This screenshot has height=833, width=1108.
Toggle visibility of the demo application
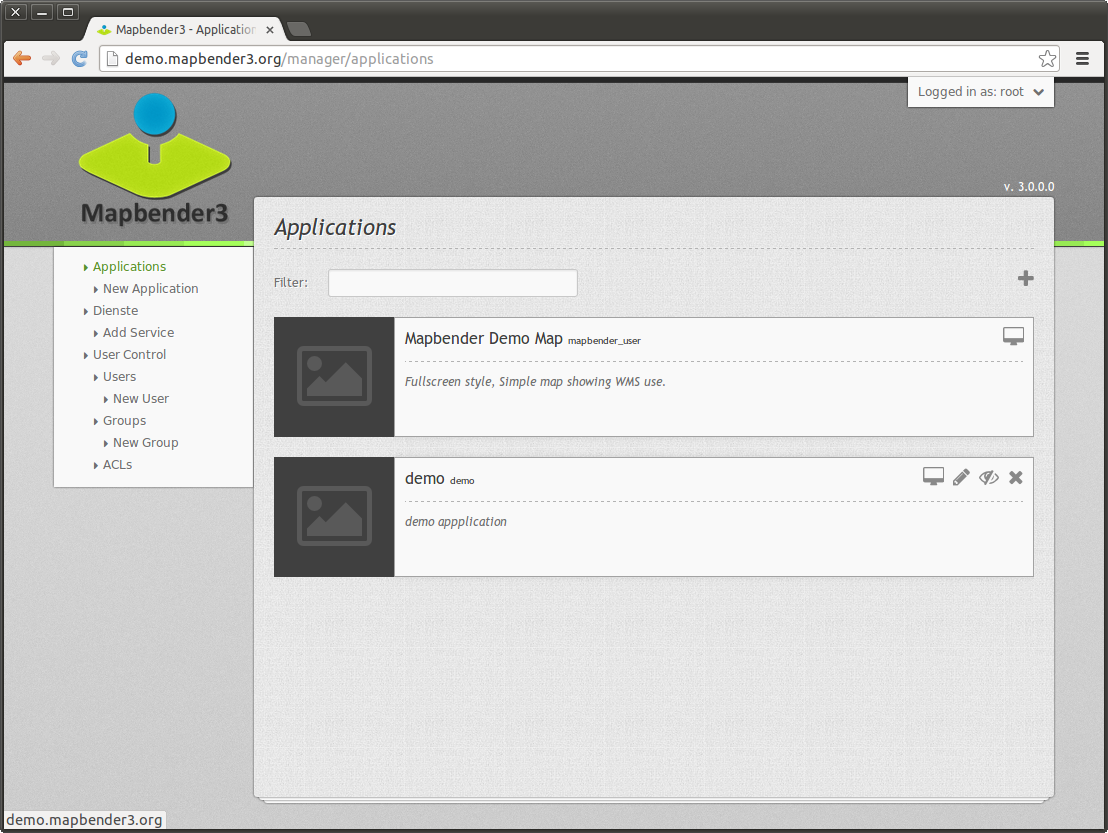click(989, 478)
